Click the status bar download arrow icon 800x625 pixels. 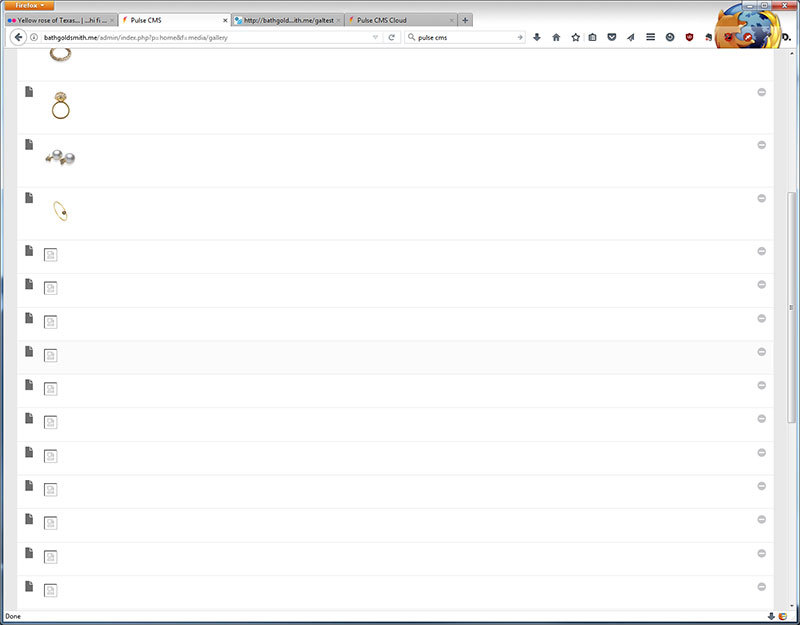pyautogui.click(x=771, y=616)
